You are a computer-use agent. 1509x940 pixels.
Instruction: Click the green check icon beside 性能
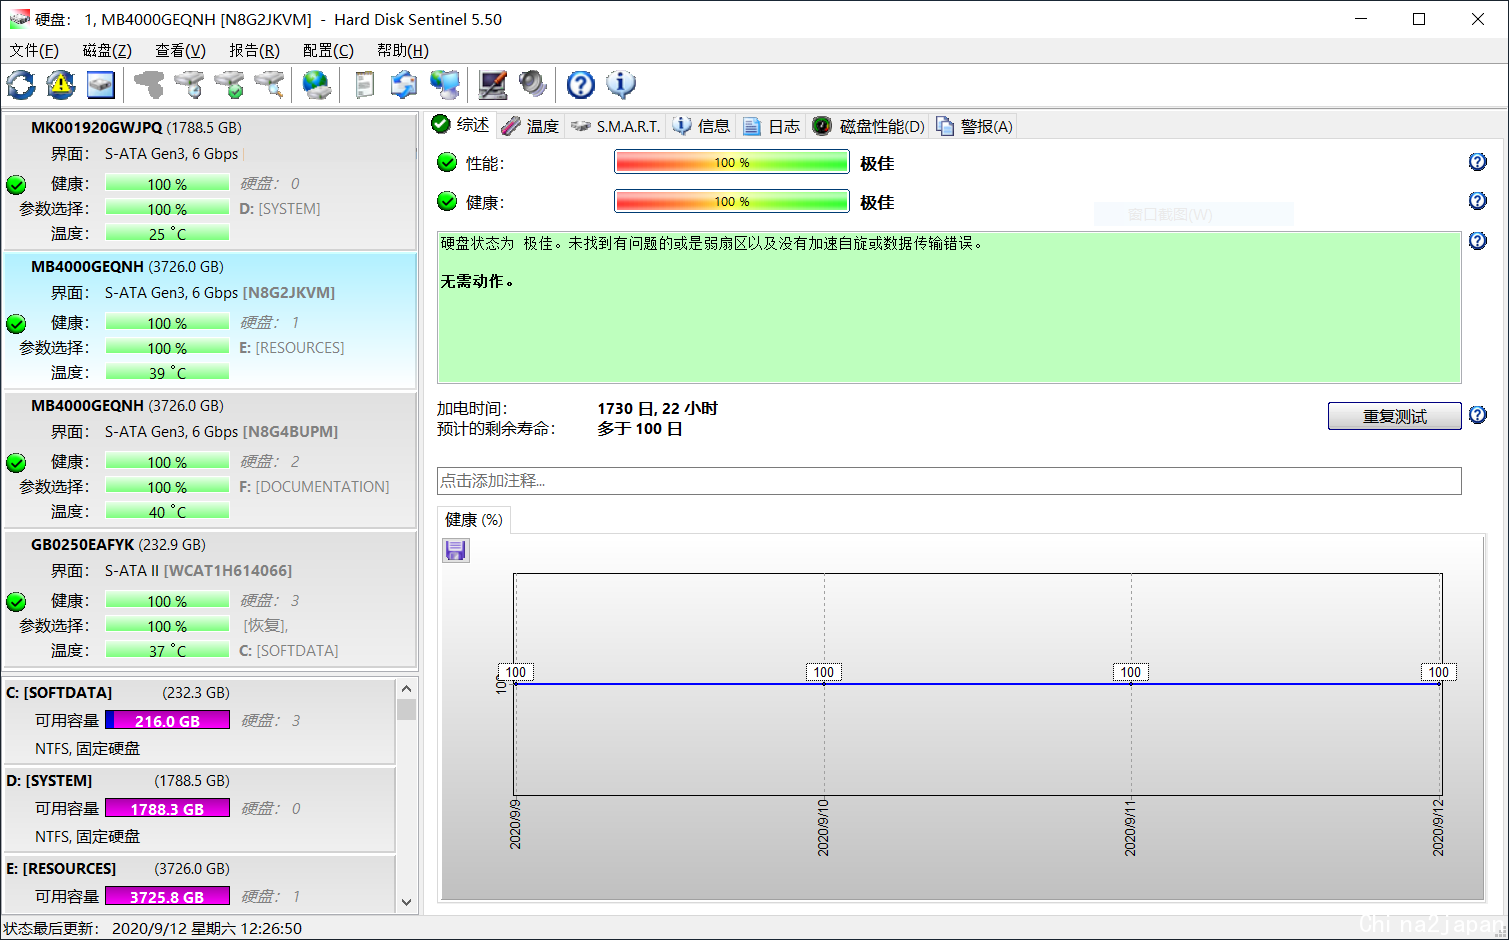447,163
